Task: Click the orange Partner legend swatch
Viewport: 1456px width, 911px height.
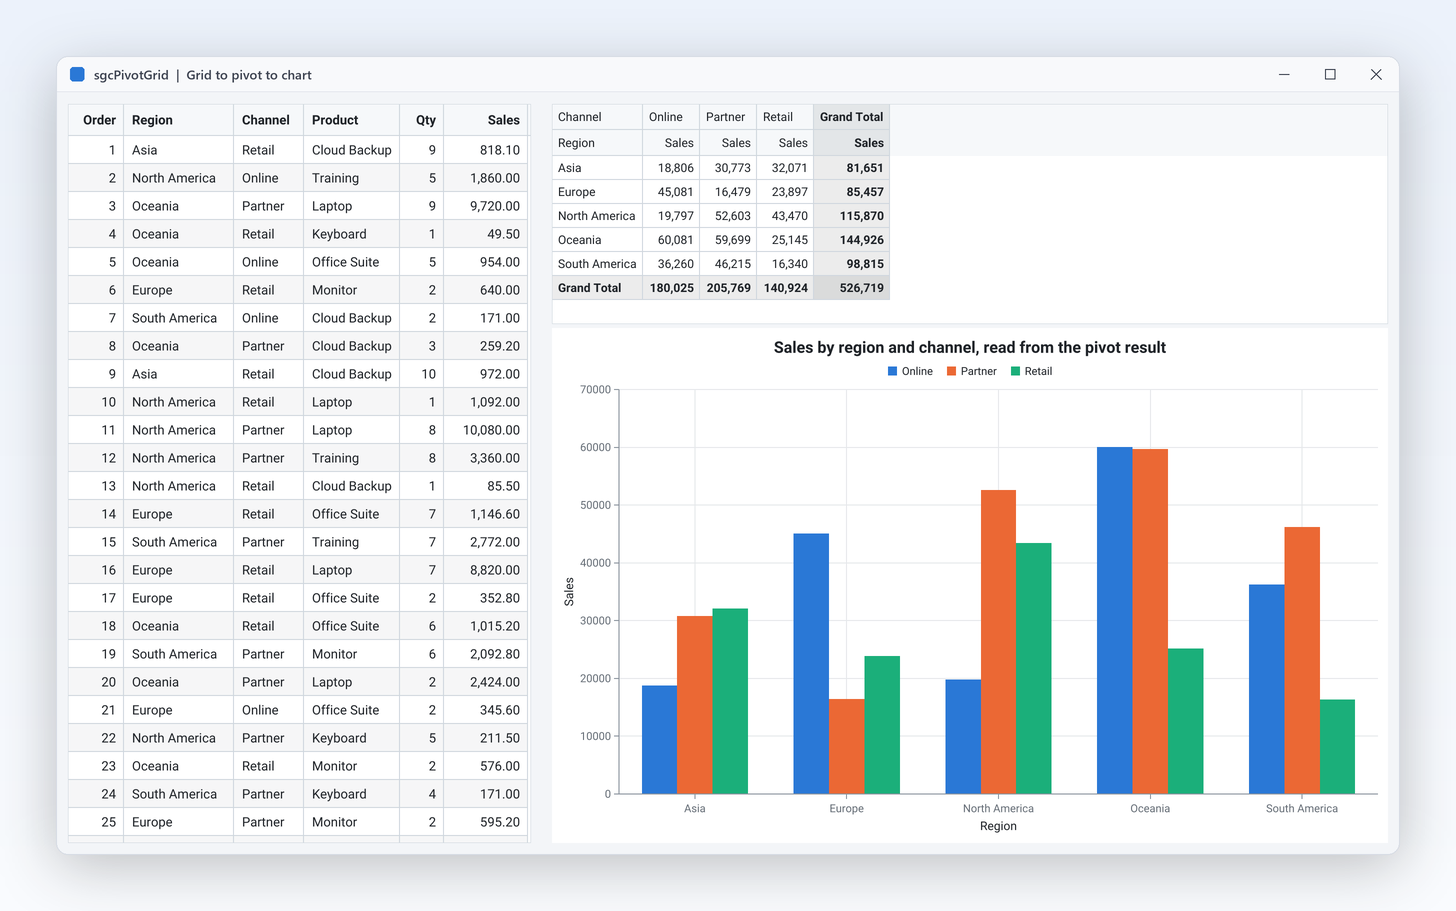Action: click(x=951, y=371)
